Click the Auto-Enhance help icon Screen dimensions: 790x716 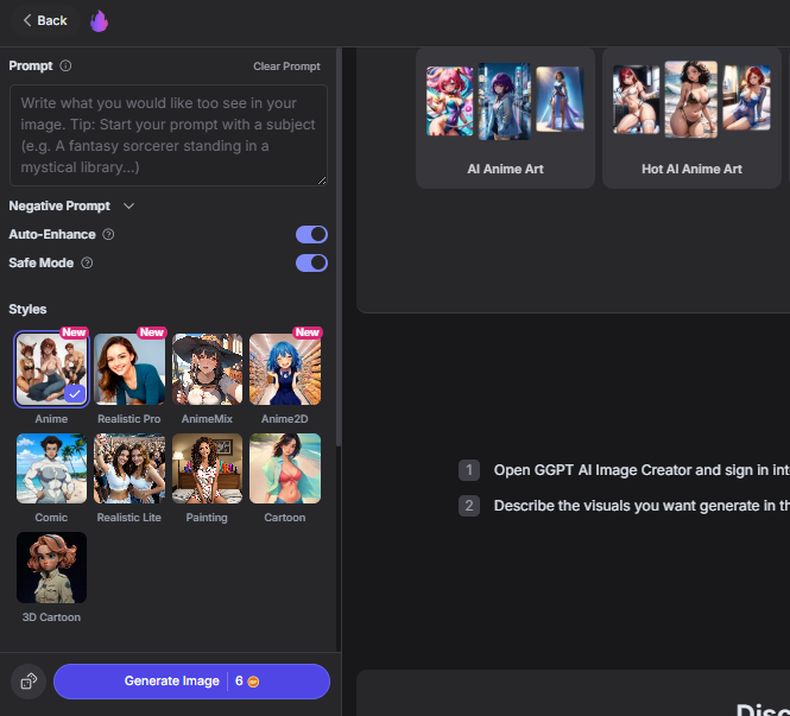pyautogui.click(x=108, y=234)
